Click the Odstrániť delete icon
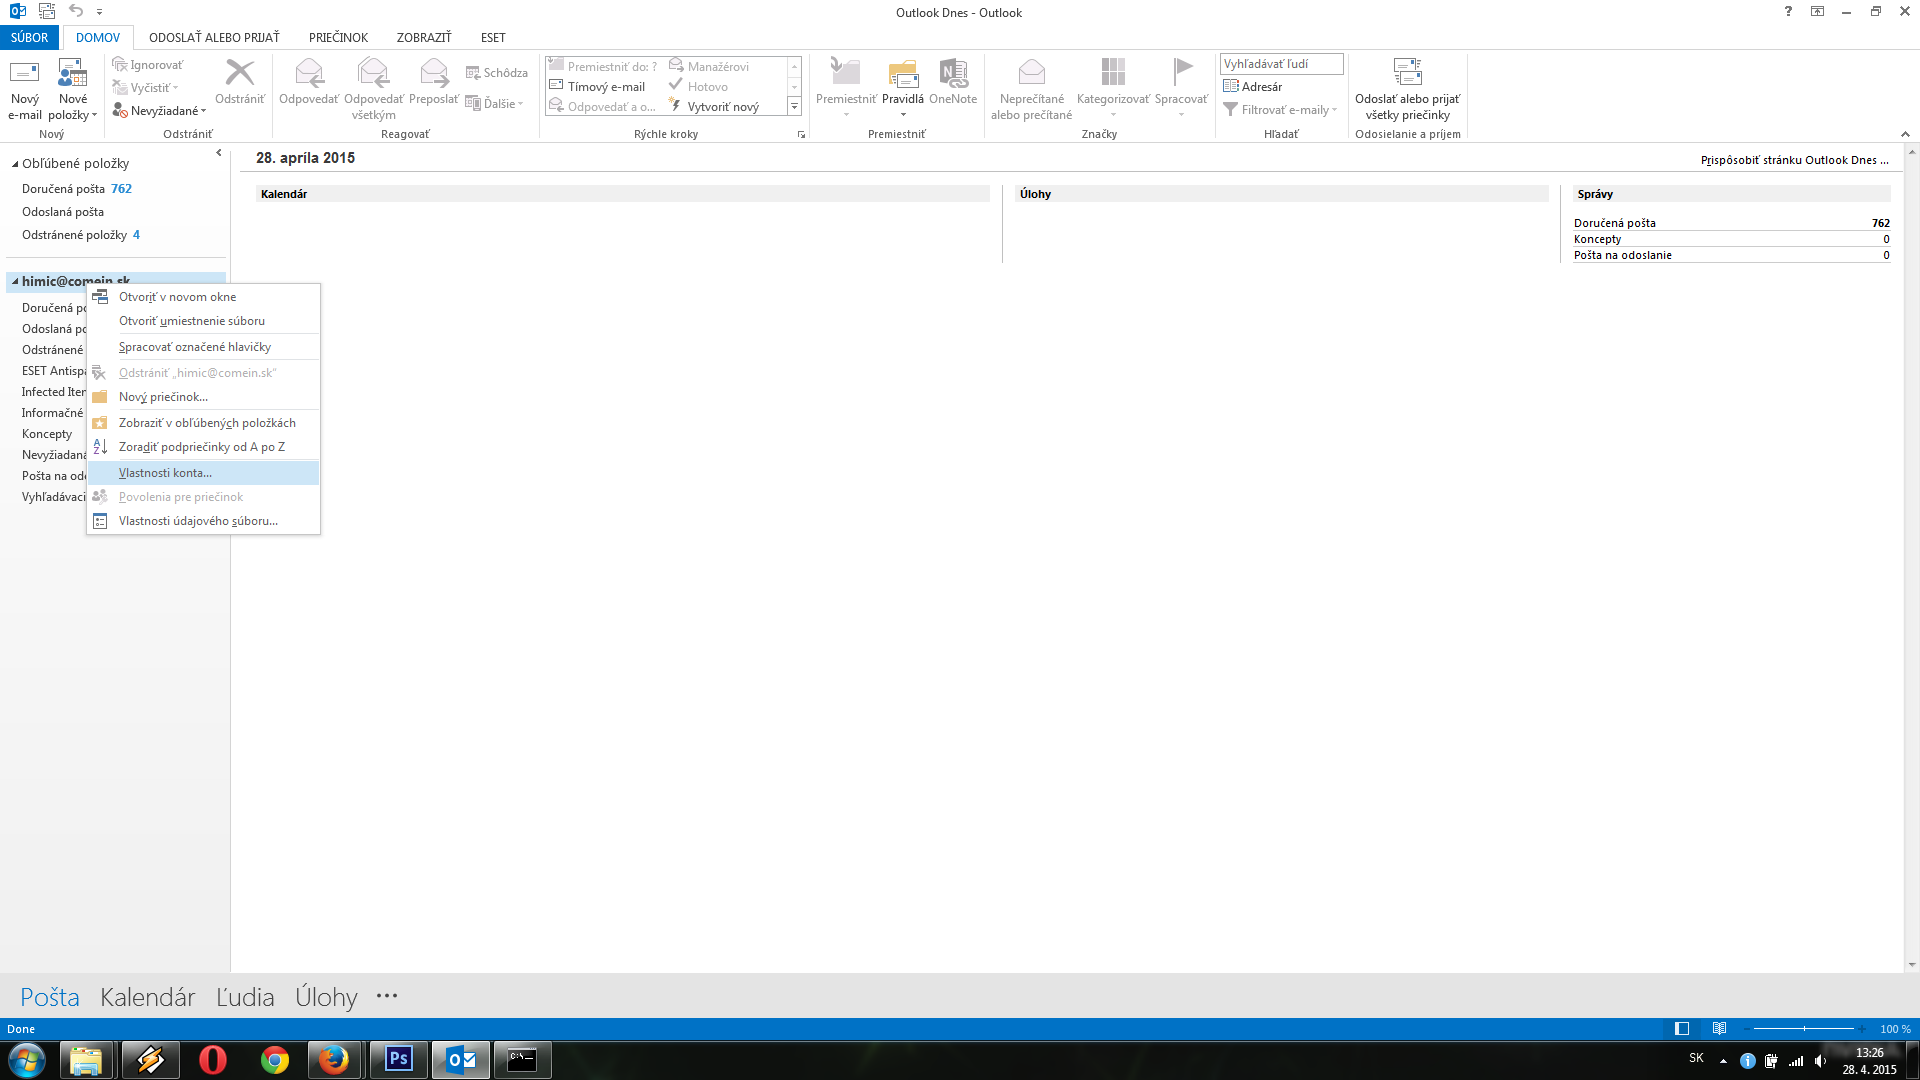This screenshot has width=1920, height=1080. (240, 73)
